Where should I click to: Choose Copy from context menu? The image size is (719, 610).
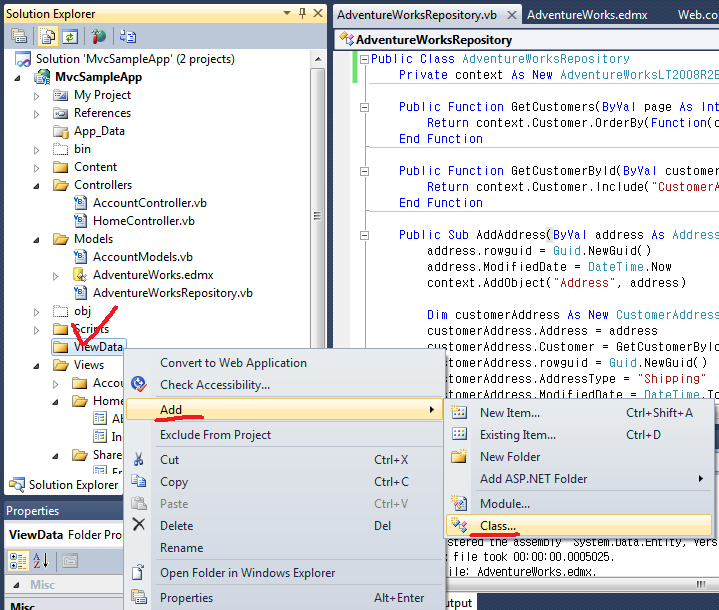coord(284,482)
